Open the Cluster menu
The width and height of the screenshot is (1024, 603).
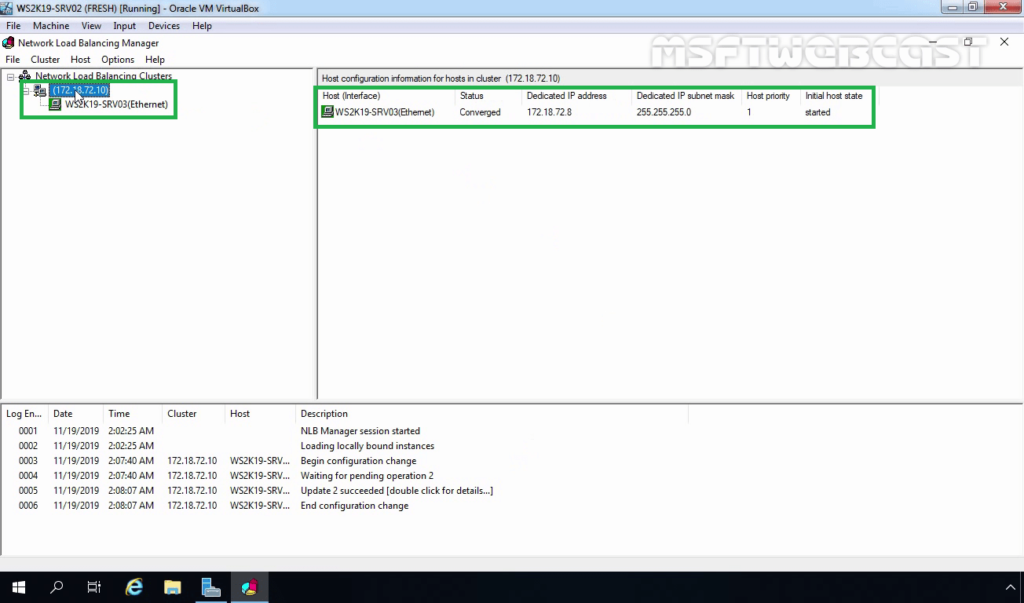click(x=45, y=59)
